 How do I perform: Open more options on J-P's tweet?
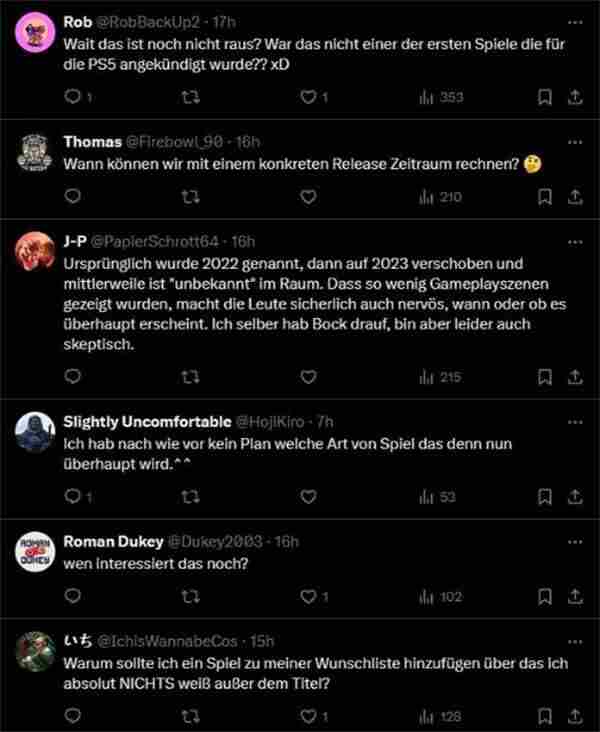[575, 241]
